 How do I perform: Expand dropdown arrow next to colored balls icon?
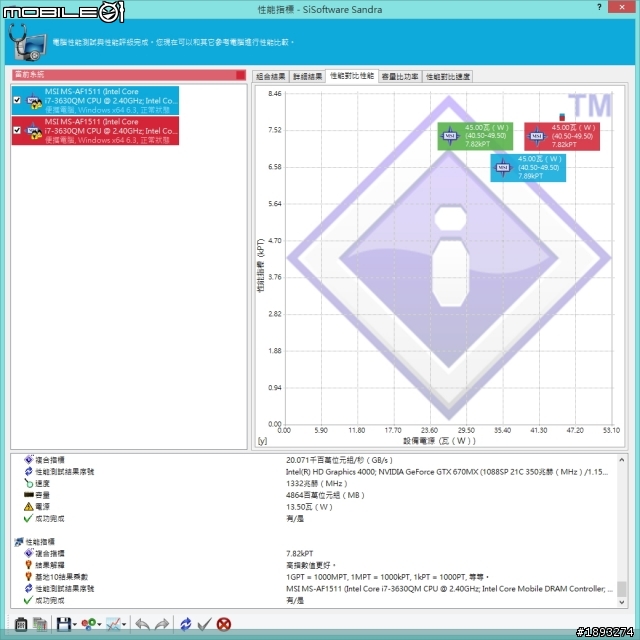point(99,625)
